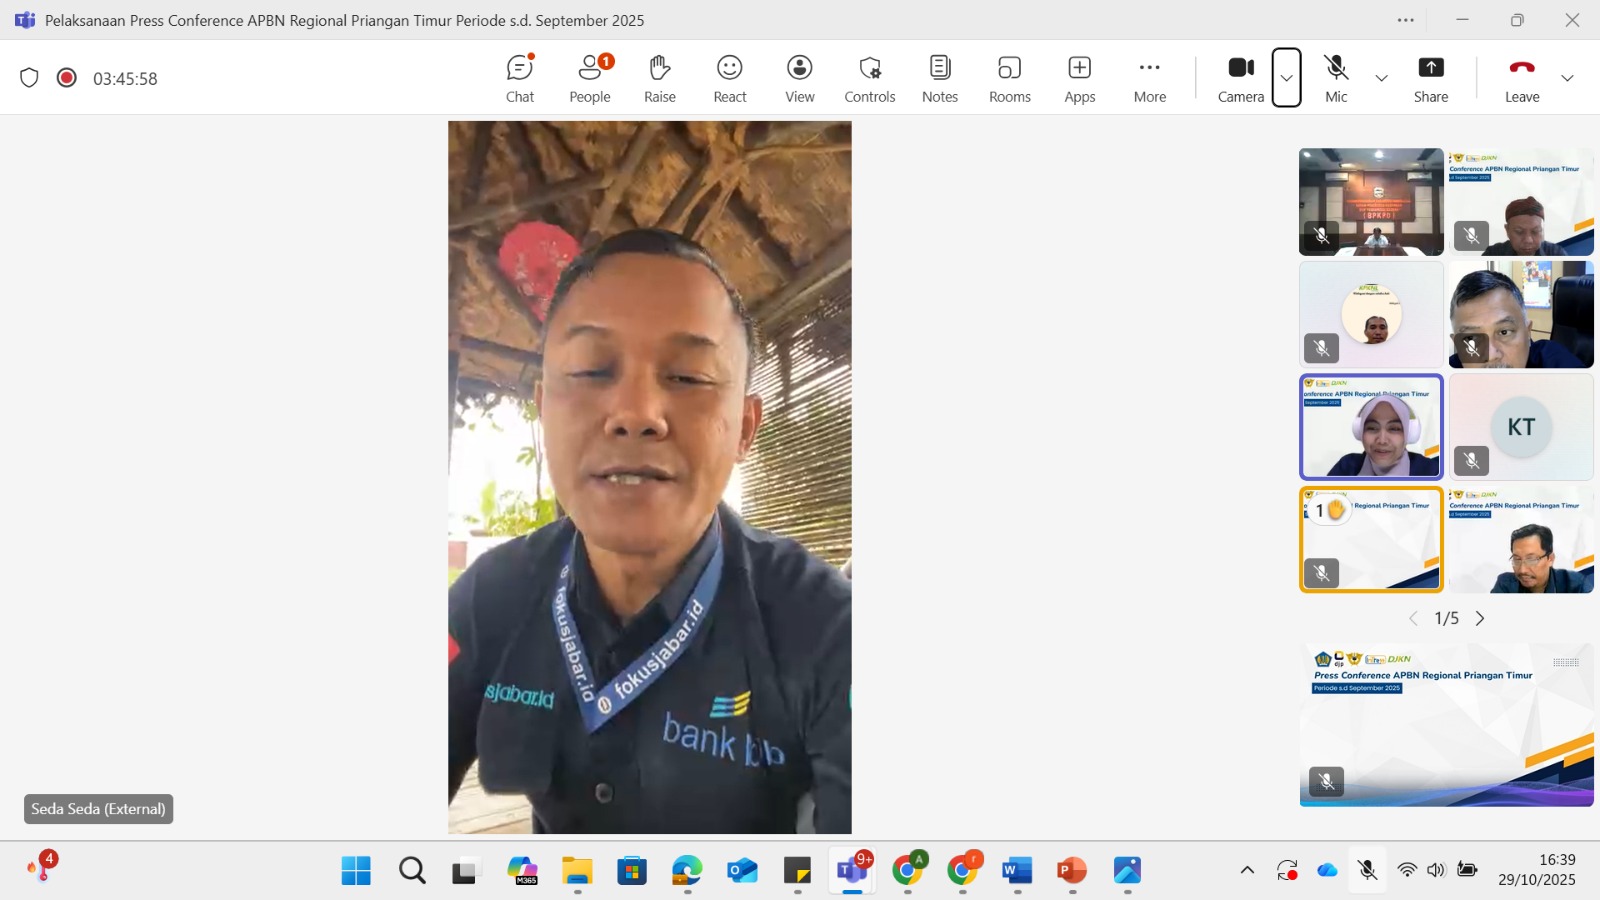Open meeting Controls
The image size is (1600, 900).
point(870,78)
